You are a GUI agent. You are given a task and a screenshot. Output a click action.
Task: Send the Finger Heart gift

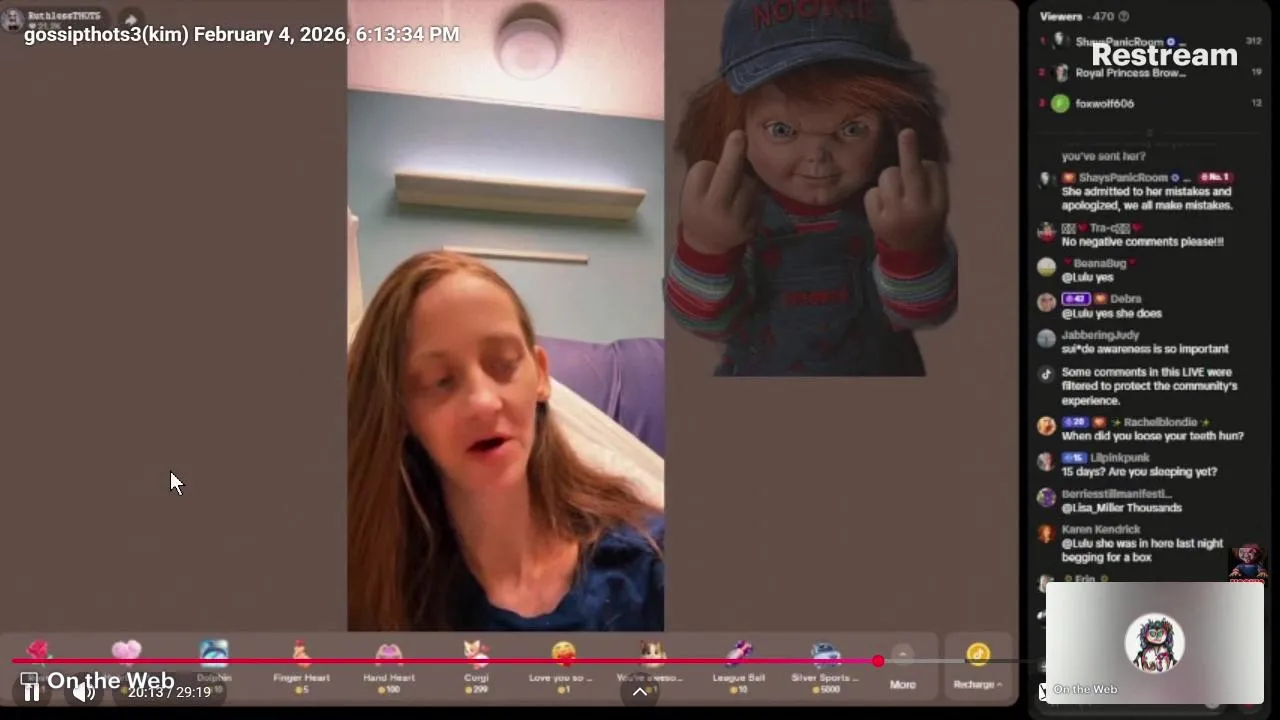click(x=301, y=666)
